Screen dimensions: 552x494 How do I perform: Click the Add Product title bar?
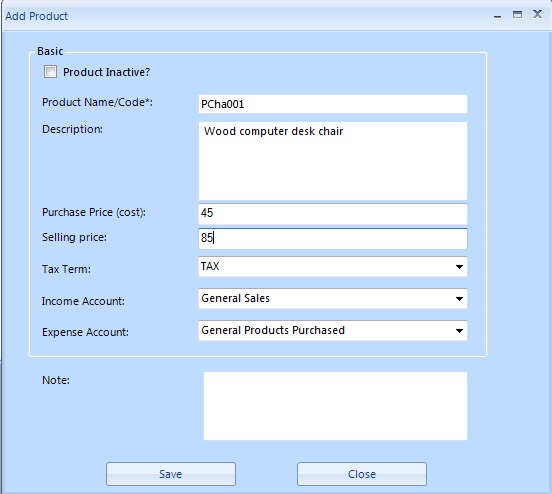coord(246,16)
